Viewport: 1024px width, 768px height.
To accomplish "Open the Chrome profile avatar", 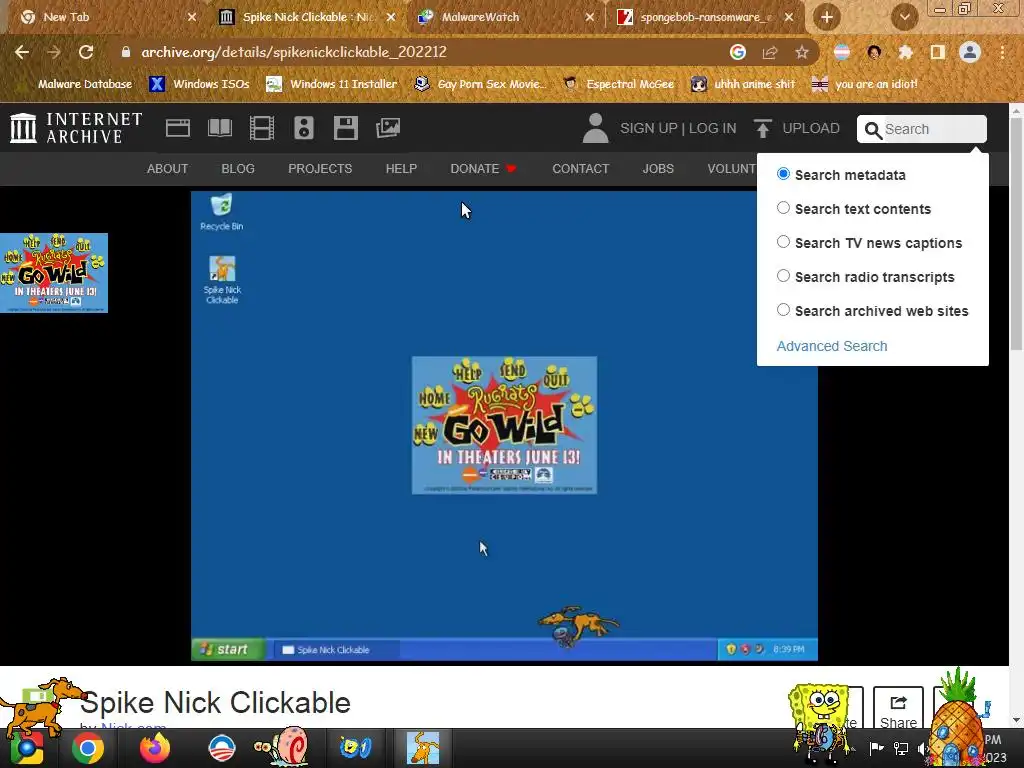I will [970, 52].
